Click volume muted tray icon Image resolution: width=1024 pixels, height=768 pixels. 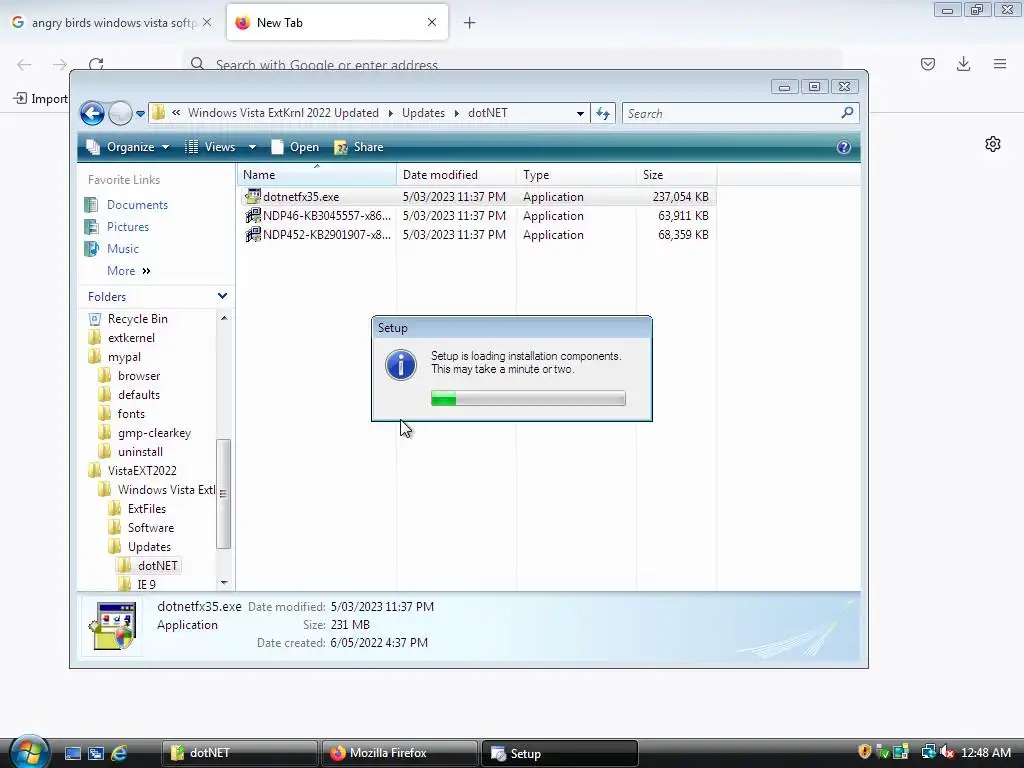(946, 752)
